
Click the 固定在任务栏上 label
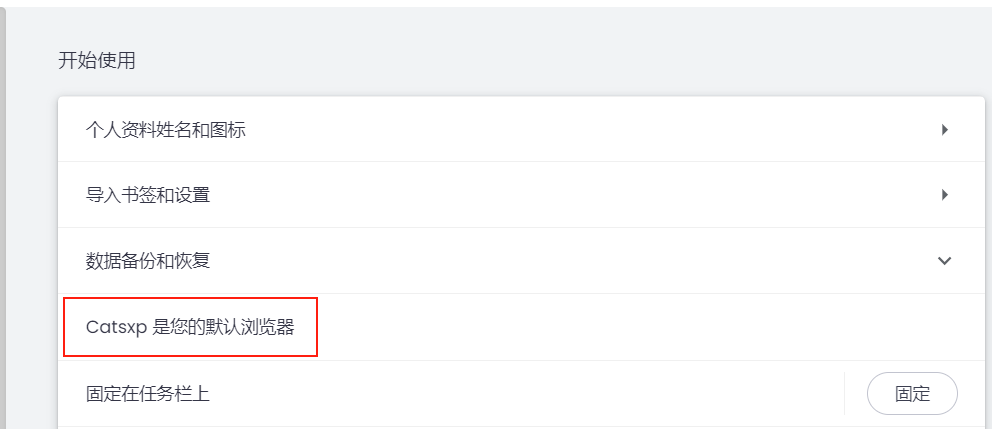tap(148, 393)
